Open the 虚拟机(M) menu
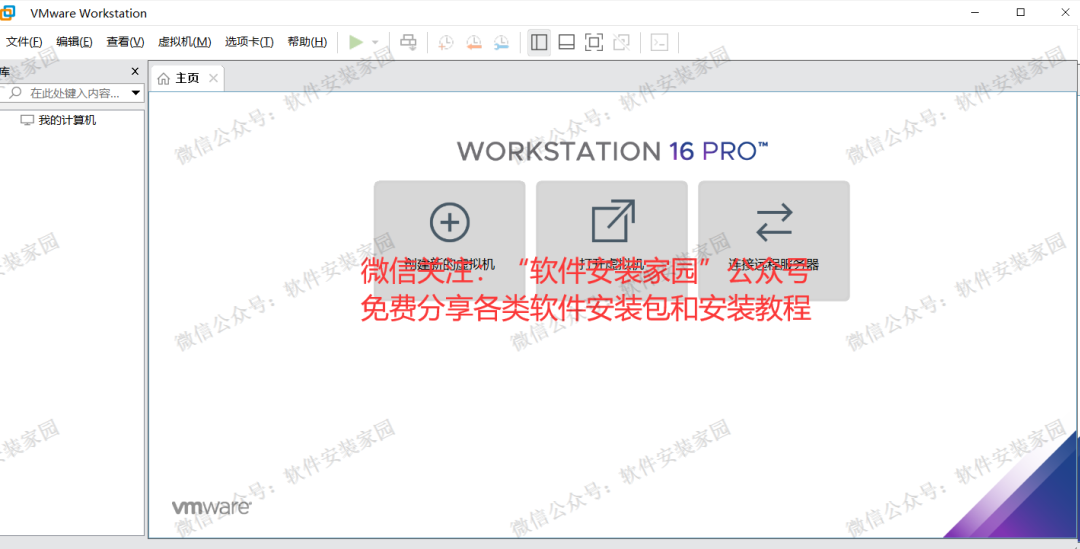This screenshot has width=1080, height=549. coord(185,42)
